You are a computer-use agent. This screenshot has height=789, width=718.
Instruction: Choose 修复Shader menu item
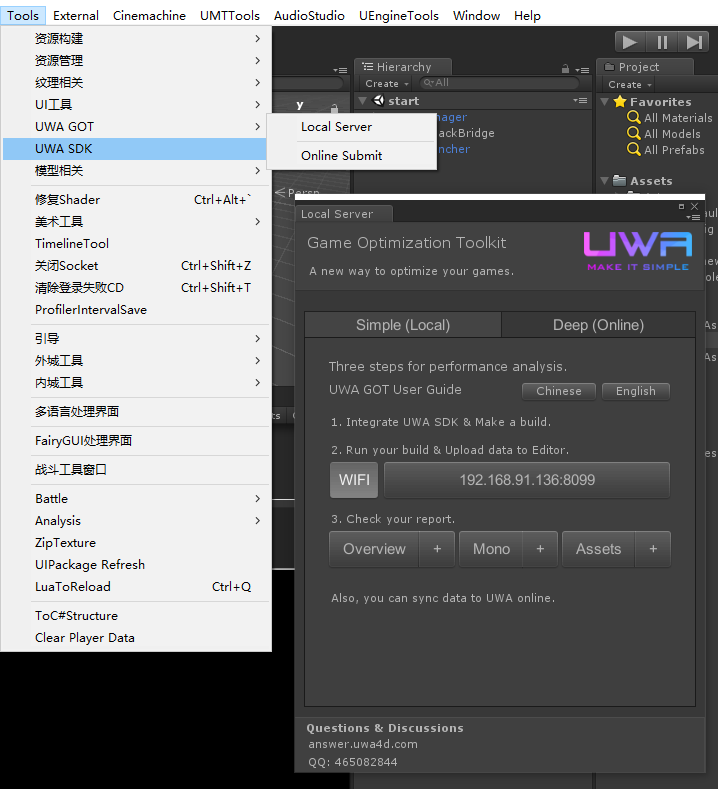click(136, 200)
